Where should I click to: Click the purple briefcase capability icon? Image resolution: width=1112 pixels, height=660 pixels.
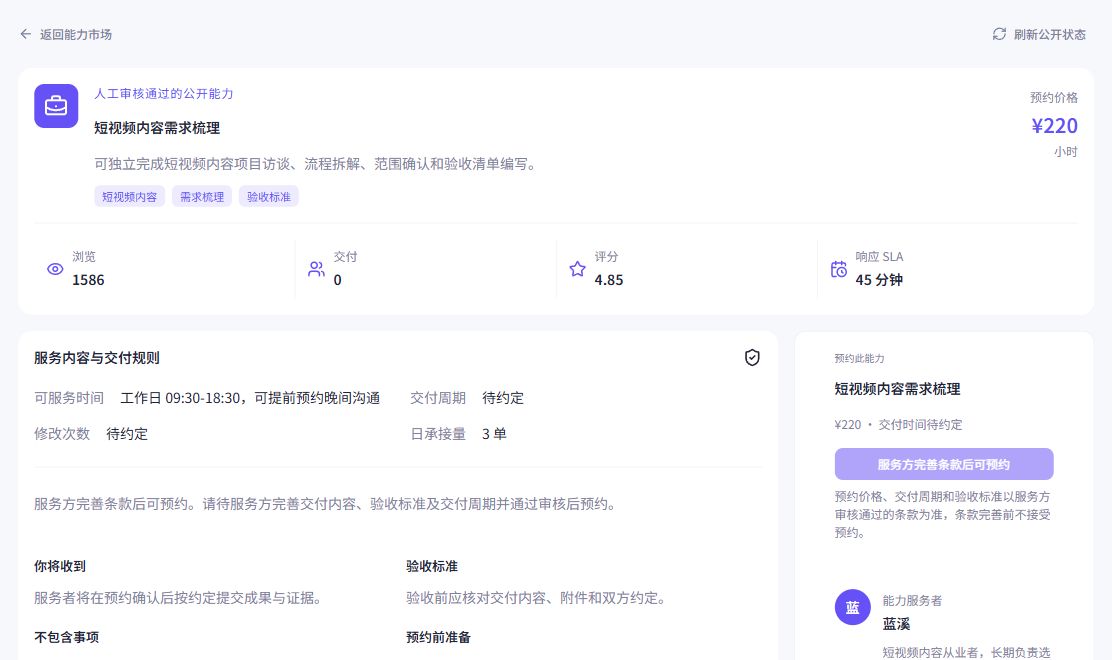pos(56,106)
